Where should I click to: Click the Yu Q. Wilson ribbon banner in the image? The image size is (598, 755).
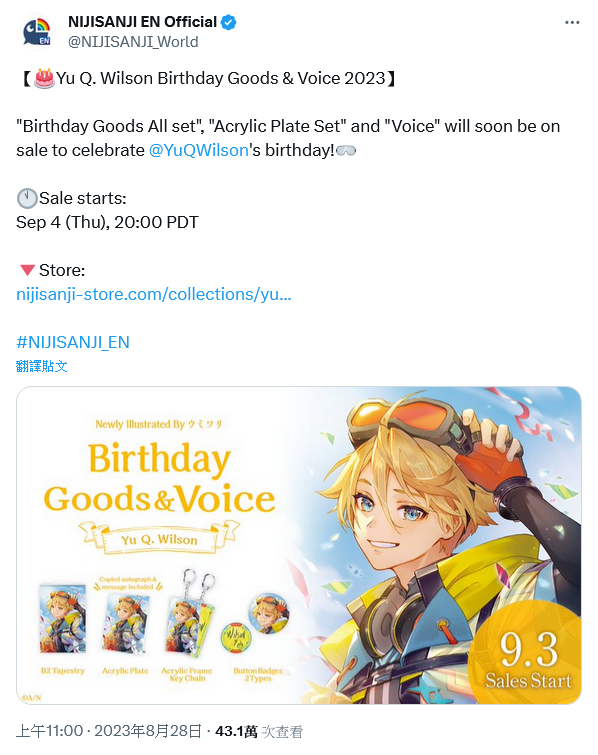tap(159, 538)
